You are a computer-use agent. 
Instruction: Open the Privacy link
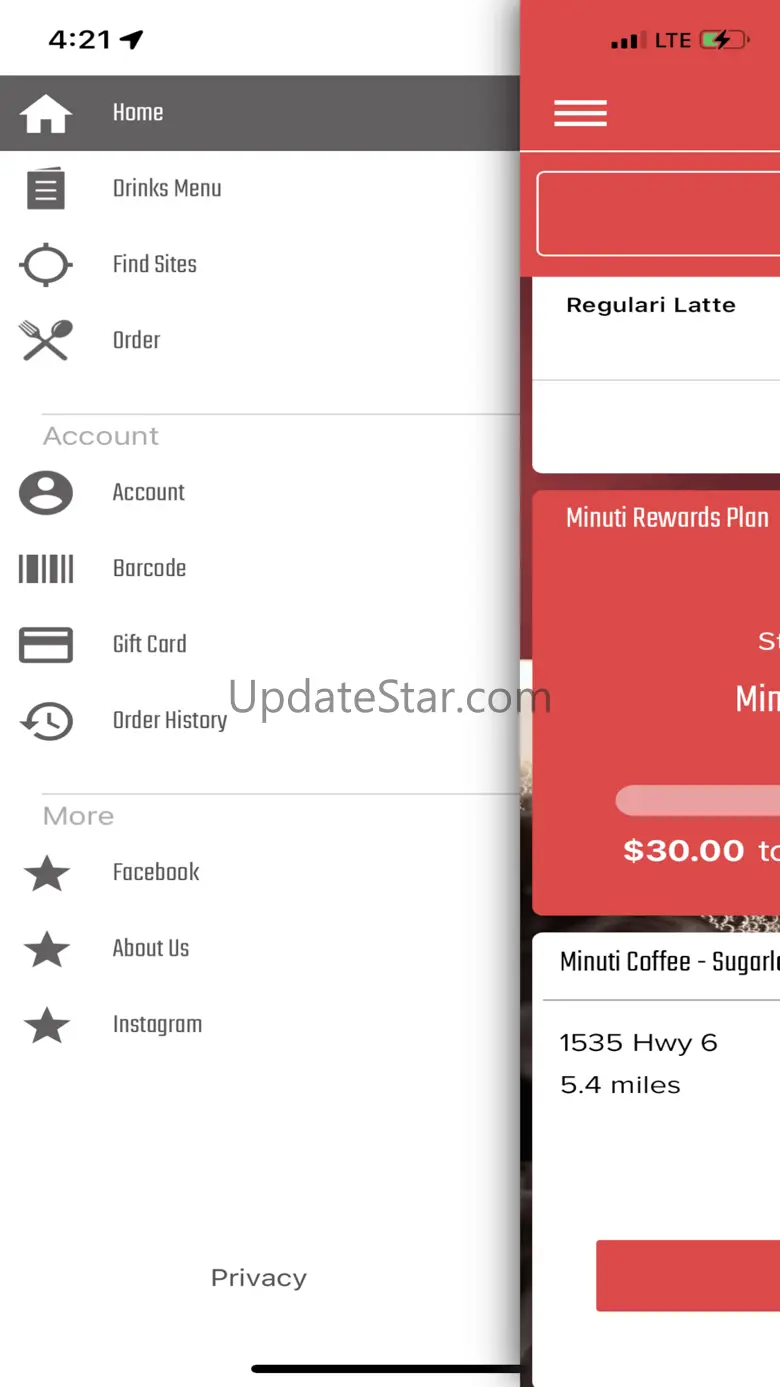pyautogui.click(x=259, y=1278)
